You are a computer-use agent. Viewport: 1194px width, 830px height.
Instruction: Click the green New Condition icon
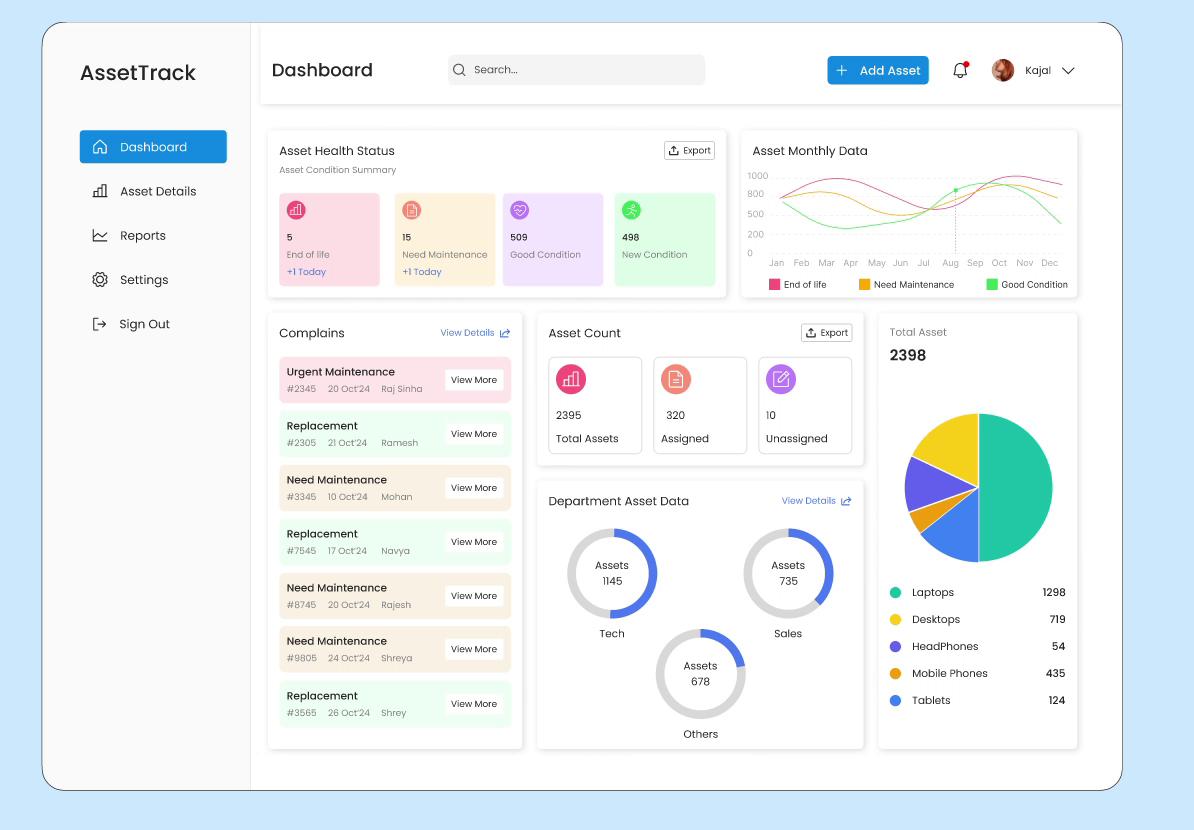631,210
